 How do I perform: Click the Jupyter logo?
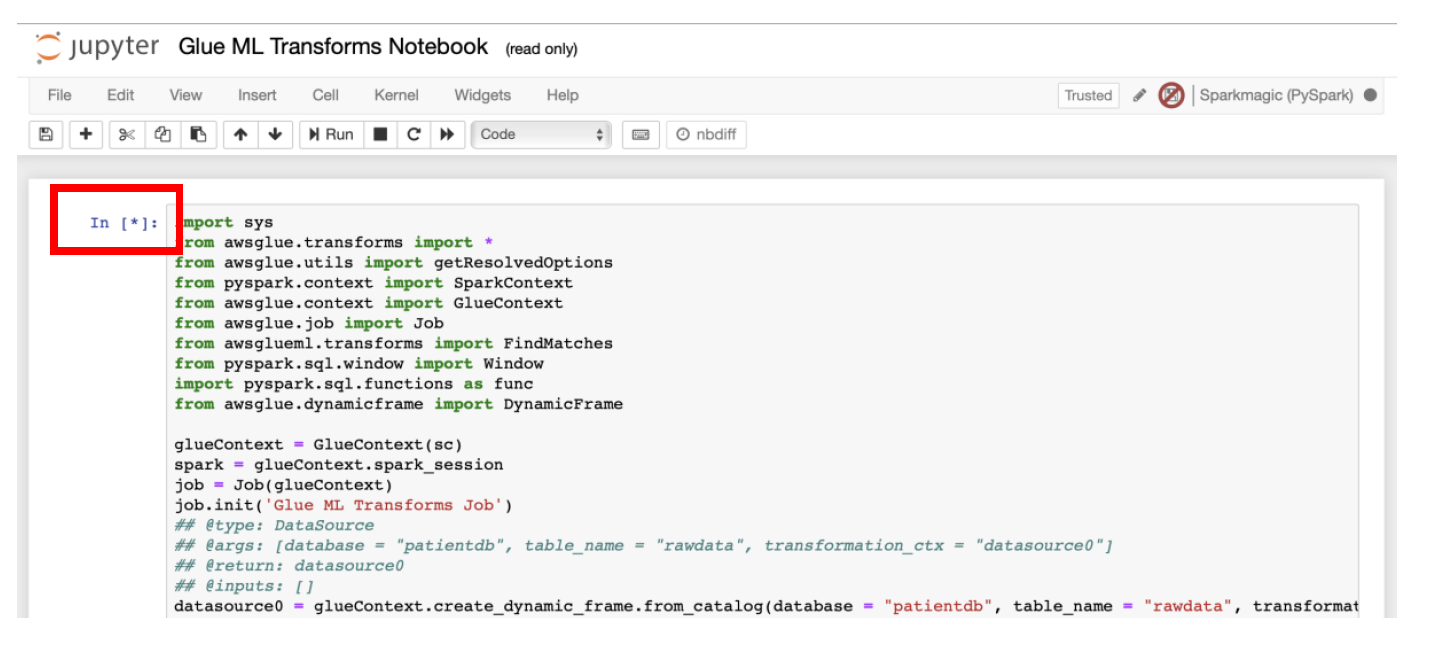click(97, 47)
